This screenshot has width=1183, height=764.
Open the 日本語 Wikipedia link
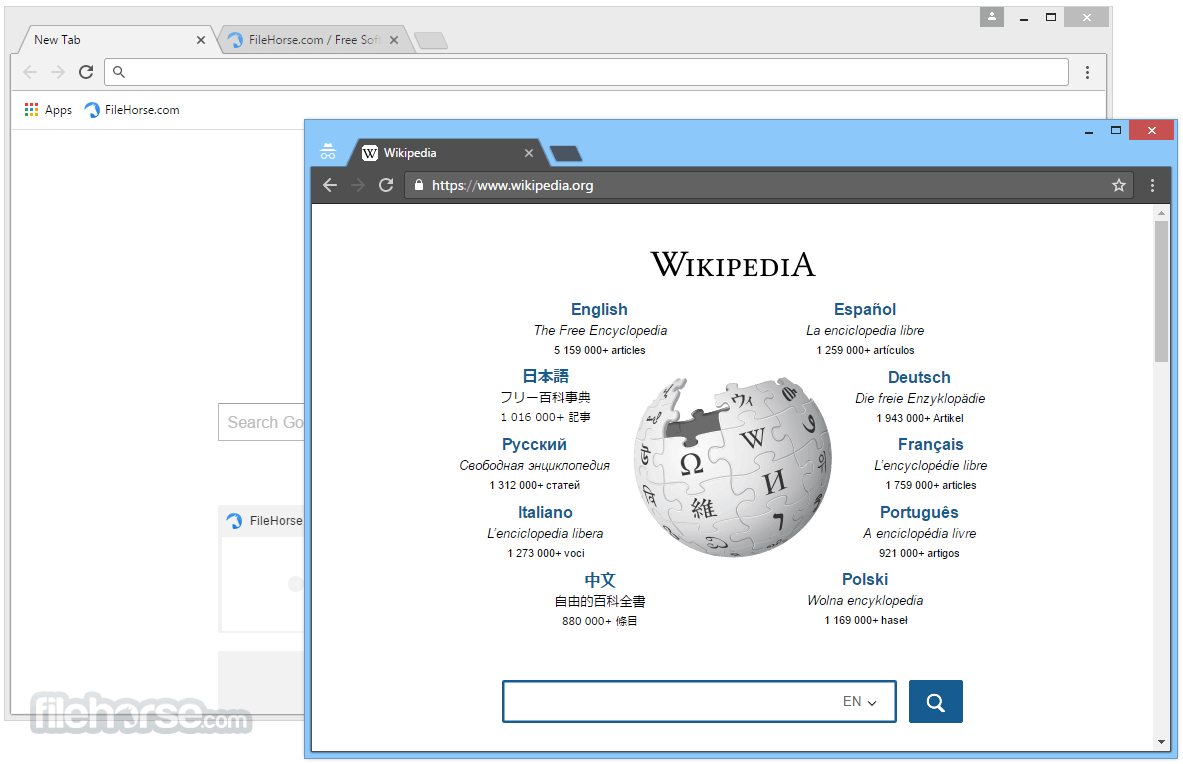(545, 376)
